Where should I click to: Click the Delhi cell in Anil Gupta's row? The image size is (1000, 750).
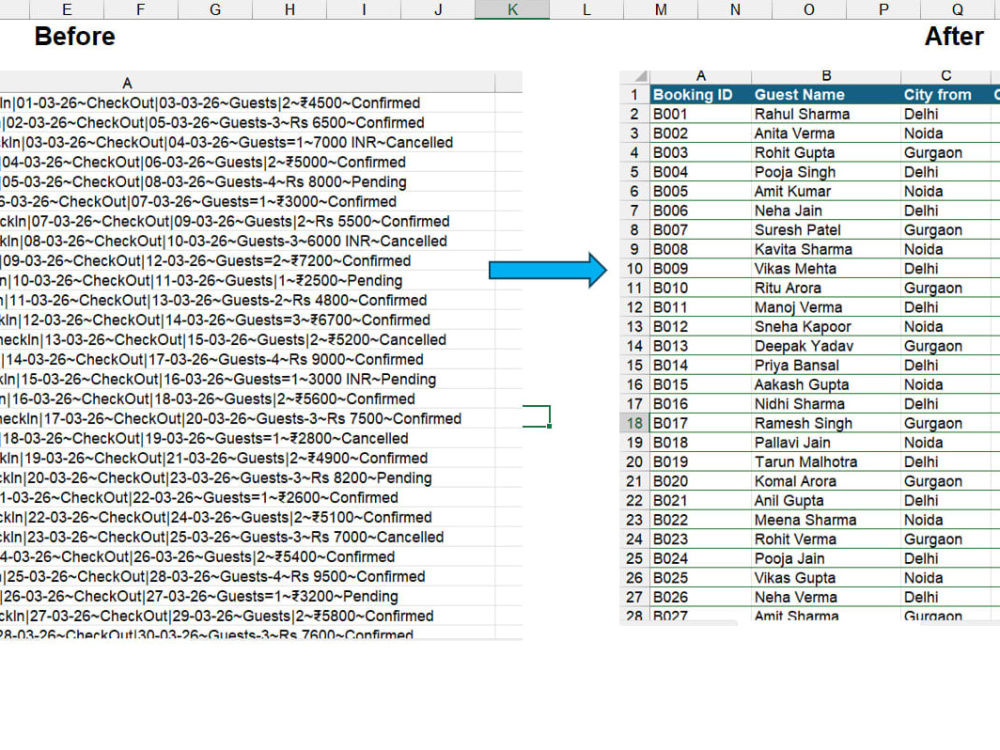tap(946, 501)
